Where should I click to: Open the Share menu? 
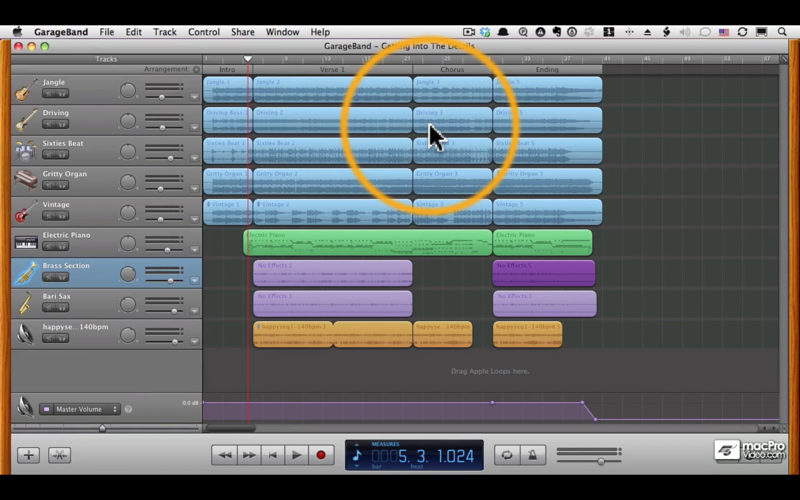point(242,32)
